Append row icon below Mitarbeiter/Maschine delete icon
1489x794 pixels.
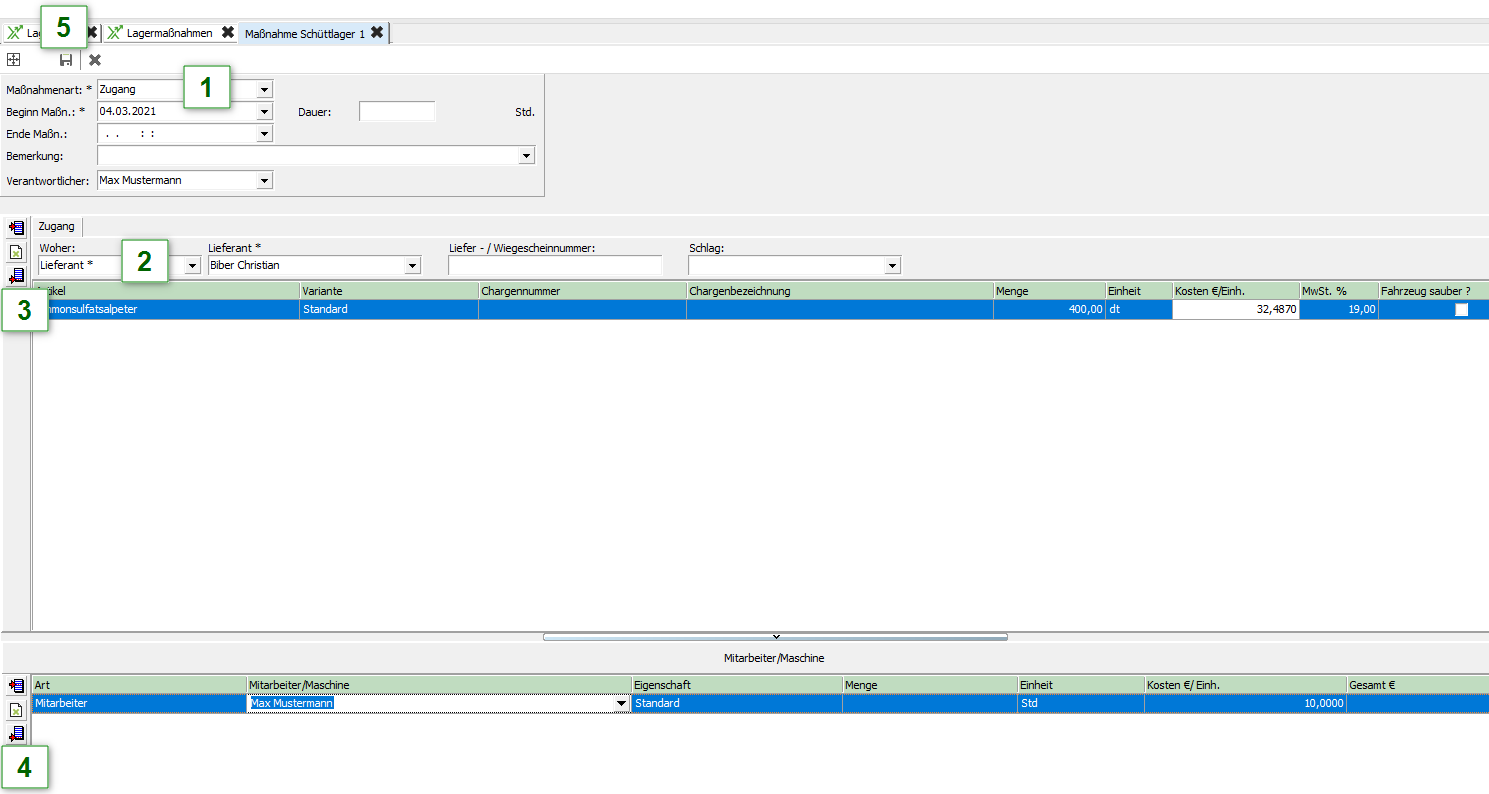coord(16,735)
